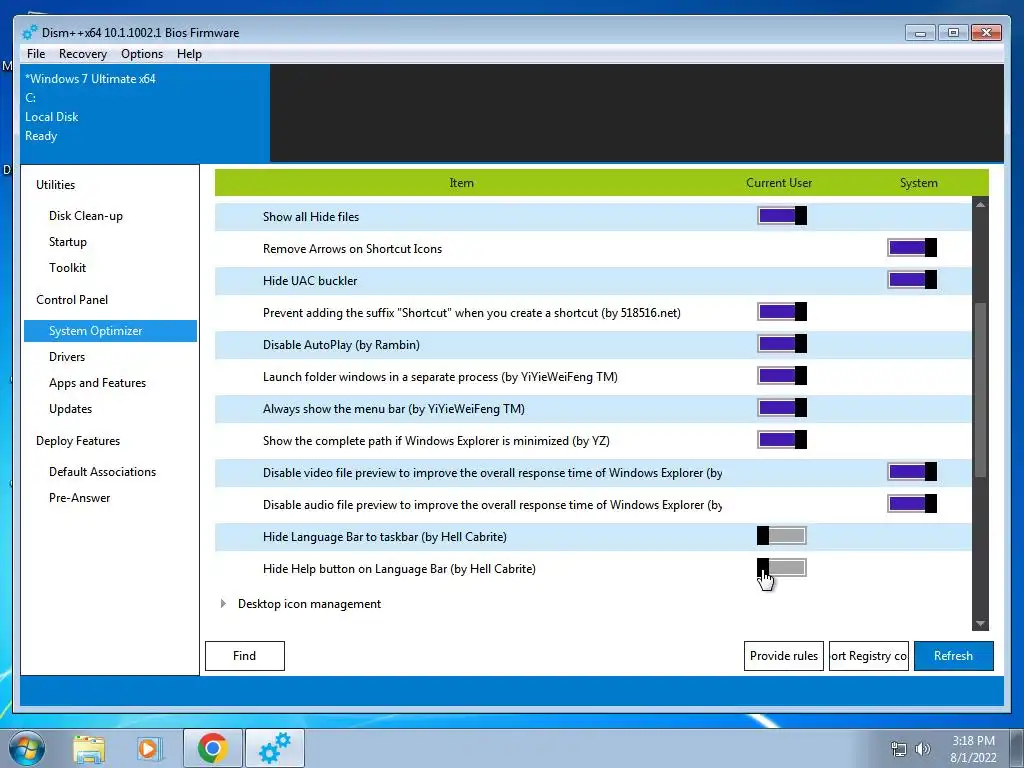
Task: Toggle Disable AutoPlay switch
Action: [x=782, y=344]
